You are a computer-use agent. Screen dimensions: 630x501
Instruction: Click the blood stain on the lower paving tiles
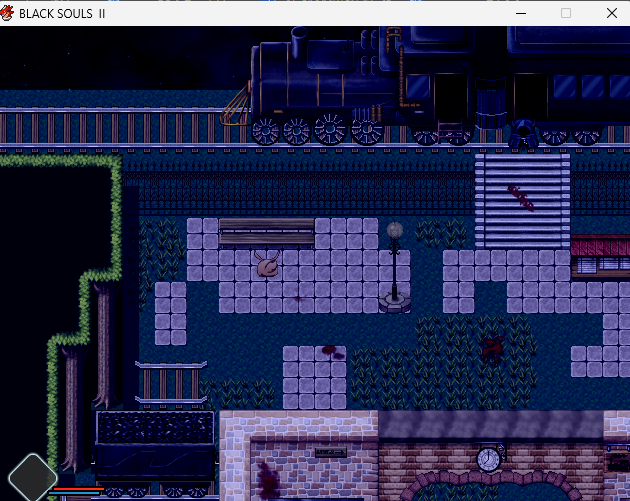pos(333,352)
